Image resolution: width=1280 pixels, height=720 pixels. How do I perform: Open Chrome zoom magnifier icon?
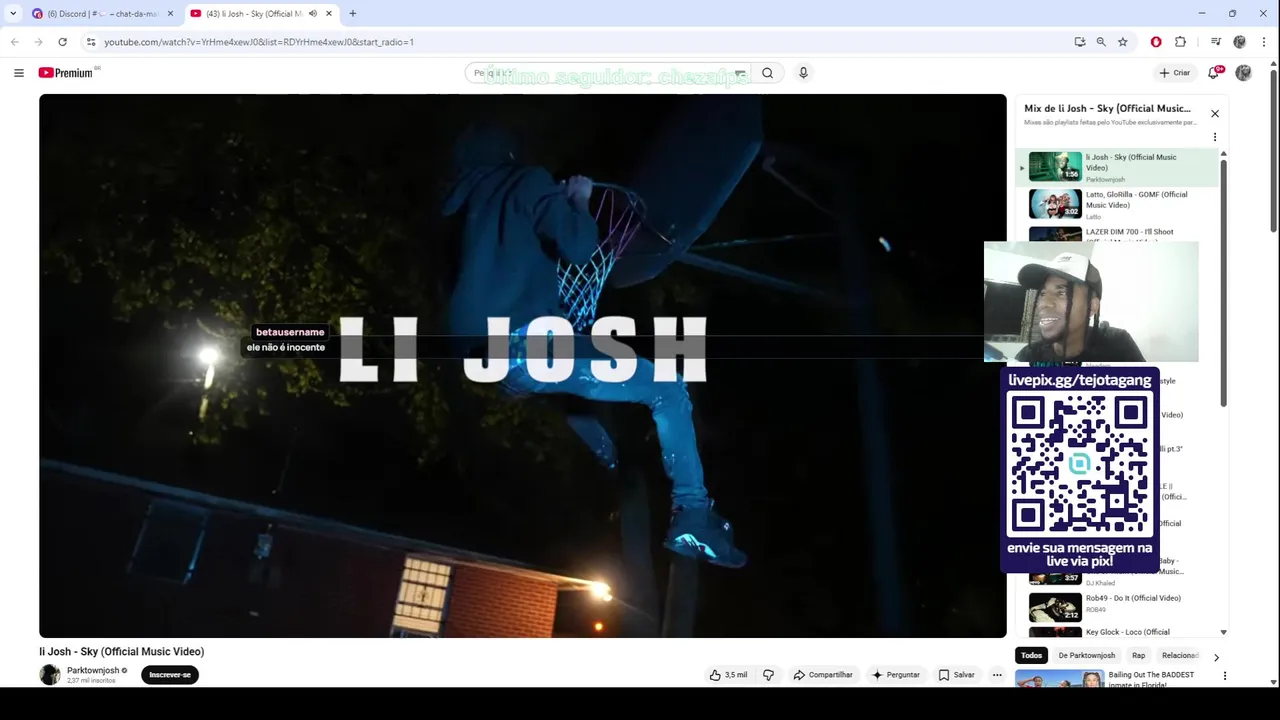1101,42
